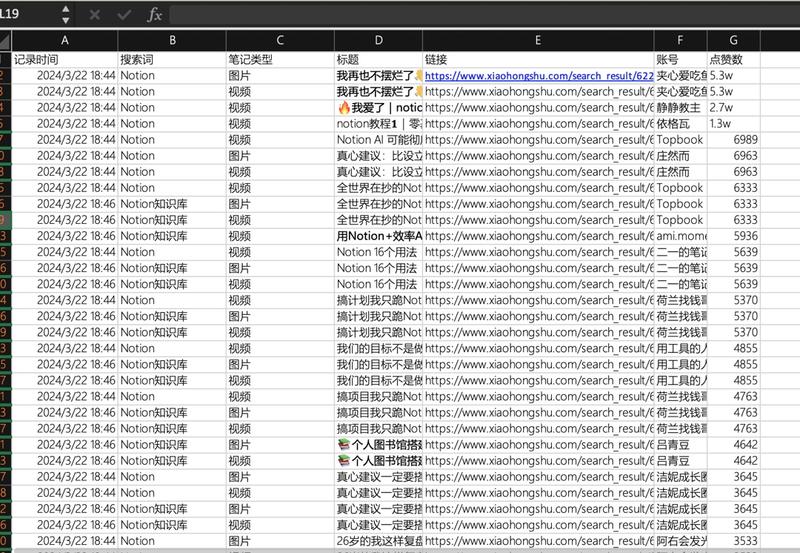Select column F header
This screenshot has width=800, height=553.
click(680, 40)
